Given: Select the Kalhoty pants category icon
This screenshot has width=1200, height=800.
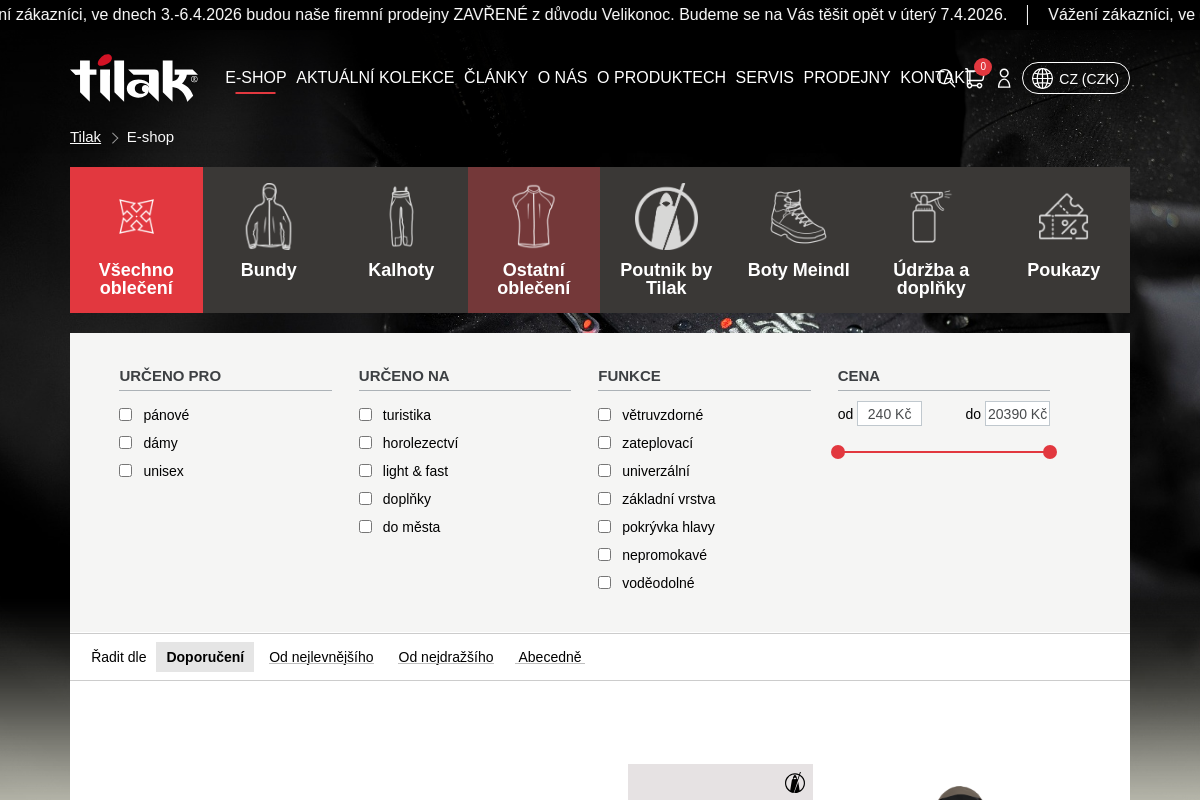Looking at the screenshot, I should click(401, 217).
